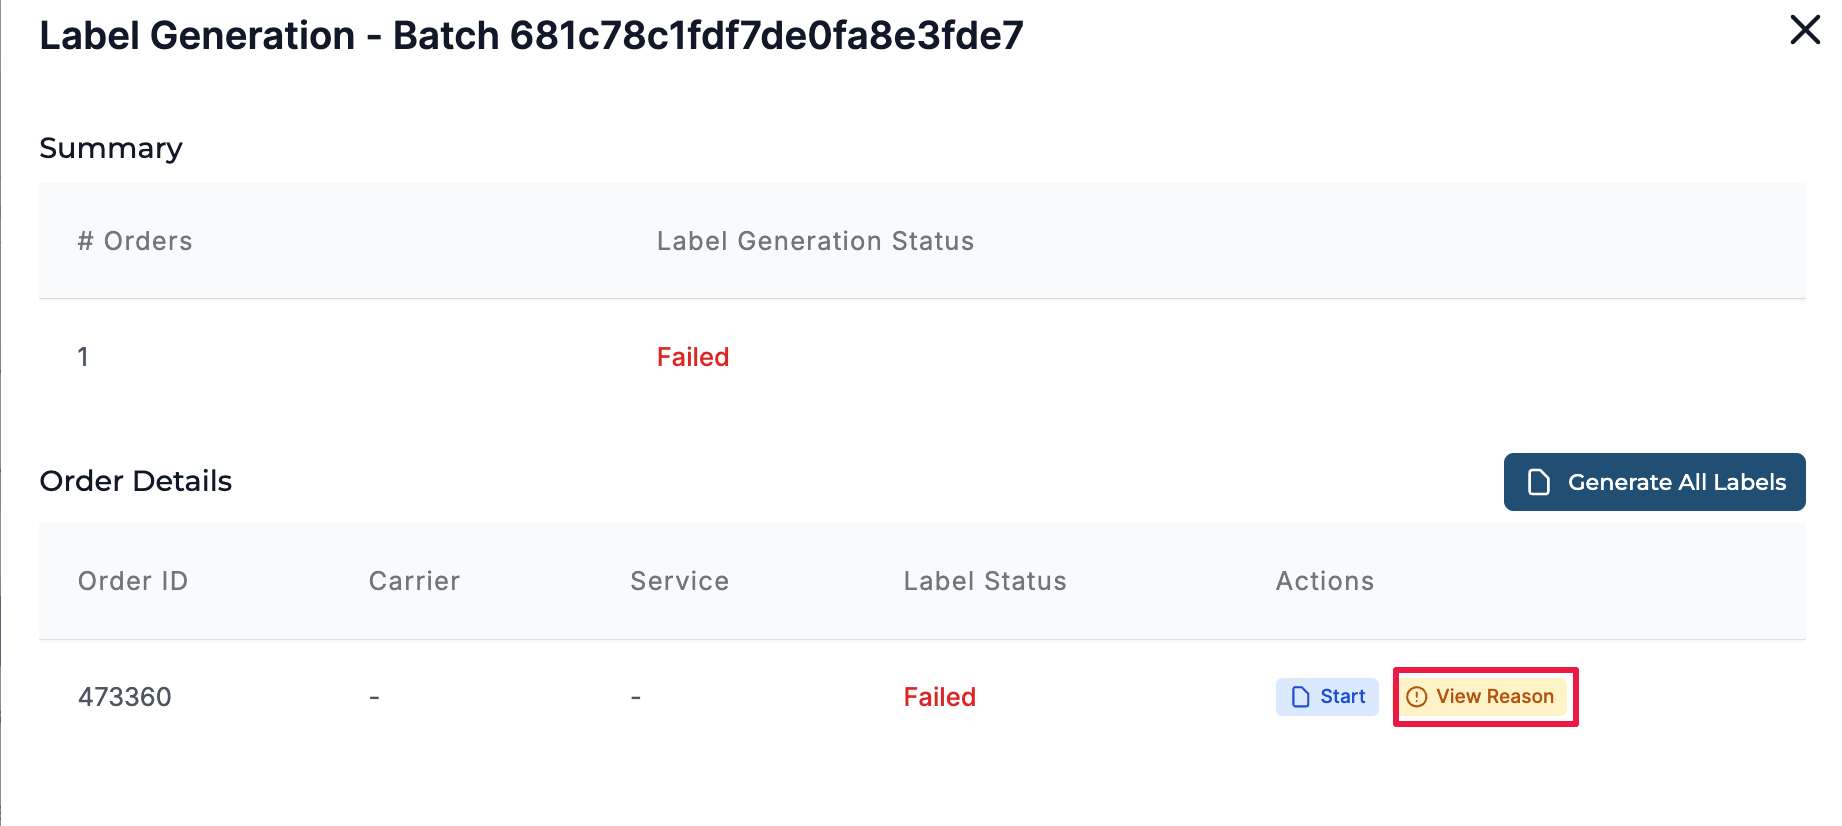Click the Generate All Labels button
This screenshot has width=1842, height=826.
(x=1654, y=482)
